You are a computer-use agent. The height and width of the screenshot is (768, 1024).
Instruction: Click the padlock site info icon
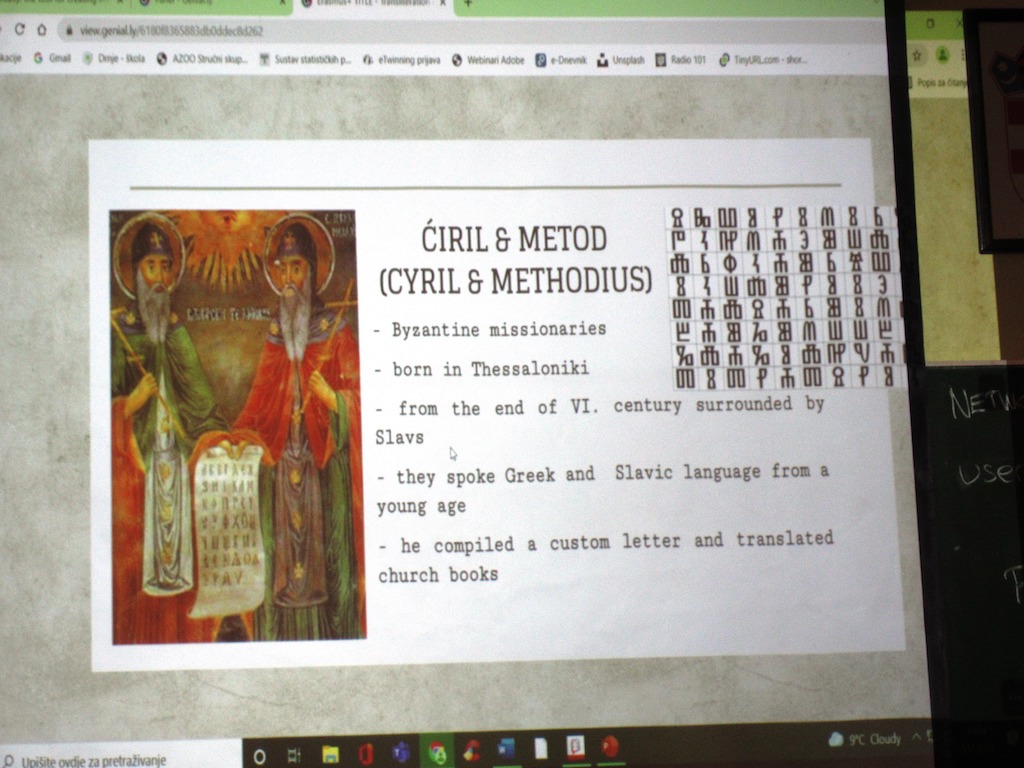coord(68,31)
